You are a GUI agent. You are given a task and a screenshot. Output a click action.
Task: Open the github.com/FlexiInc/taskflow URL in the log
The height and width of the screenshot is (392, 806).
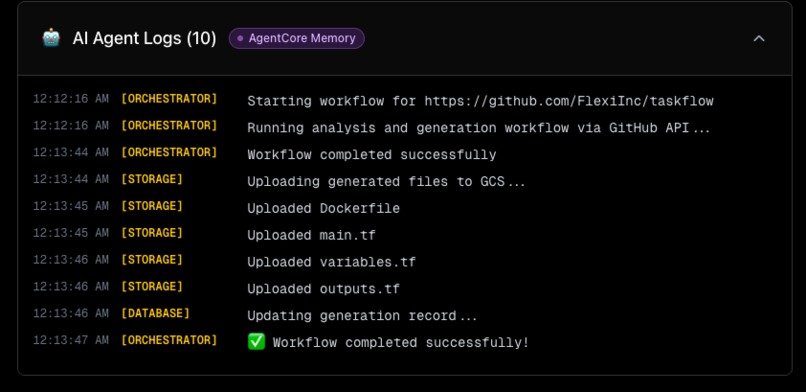coord(569,101)
